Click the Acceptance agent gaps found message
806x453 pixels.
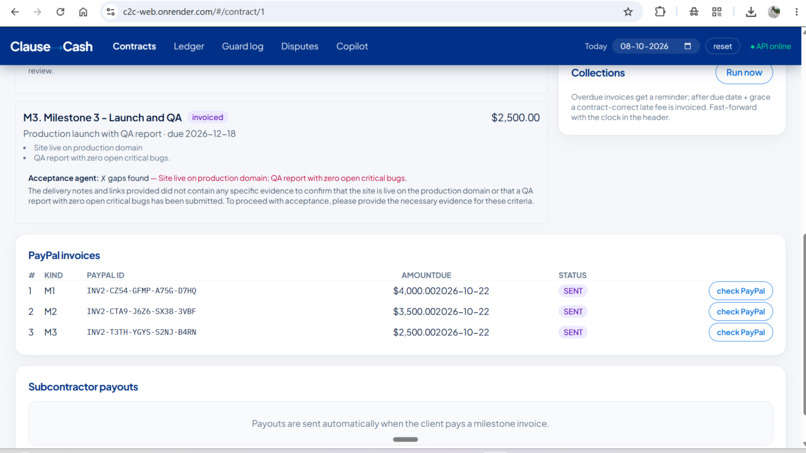tap(217, 178)
